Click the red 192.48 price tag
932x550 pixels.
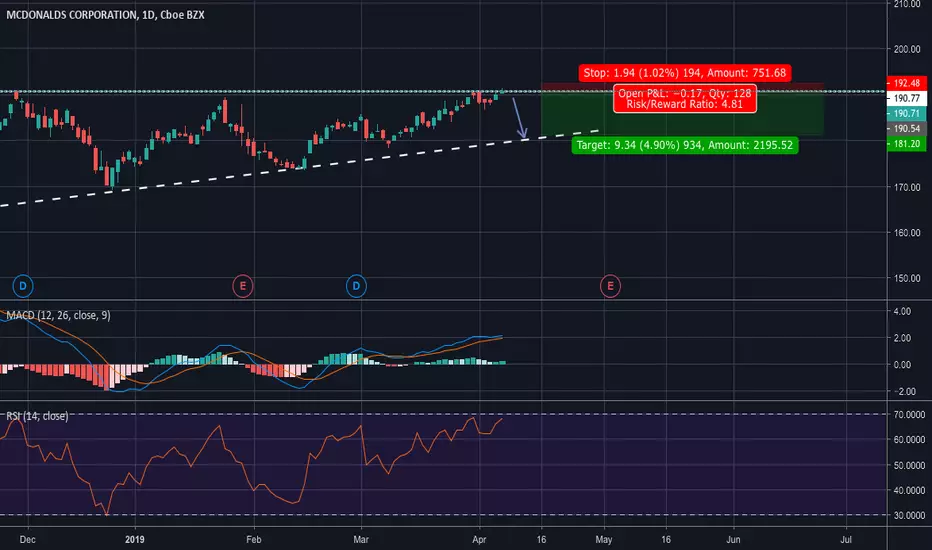point(906,83)
